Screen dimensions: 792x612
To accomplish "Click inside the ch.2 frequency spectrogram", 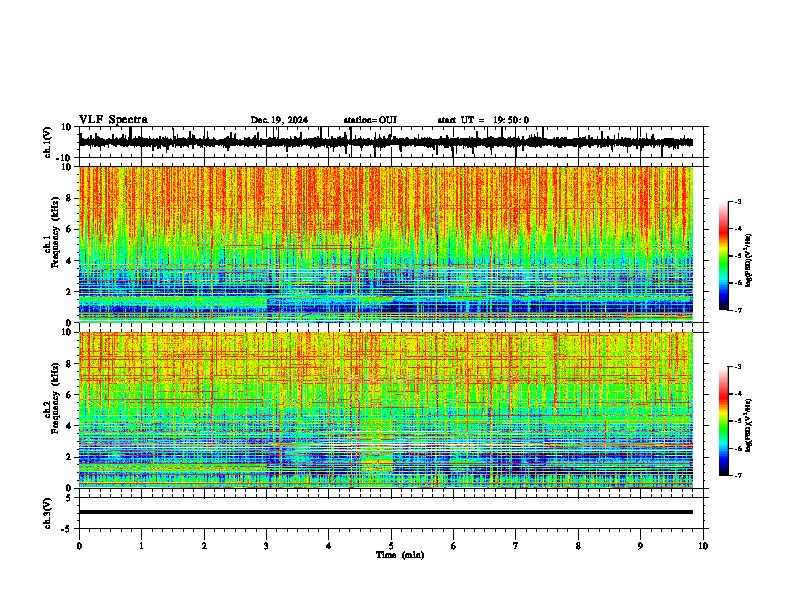I will (385, 410).
